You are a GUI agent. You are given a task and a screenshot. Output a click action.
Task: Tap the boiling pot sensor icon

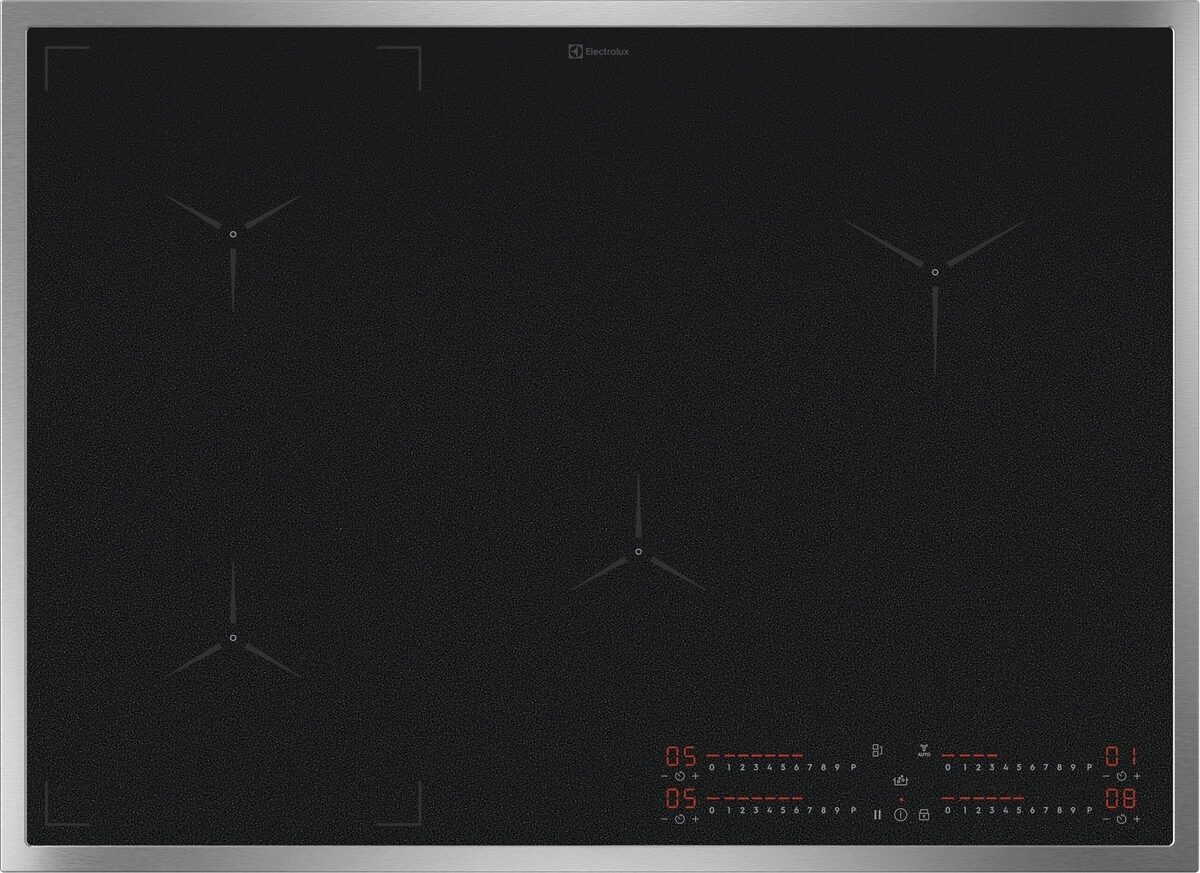click(900, 780)
